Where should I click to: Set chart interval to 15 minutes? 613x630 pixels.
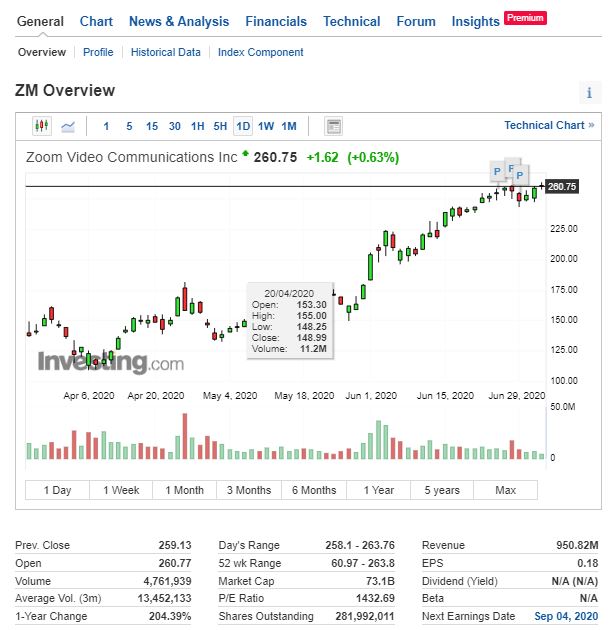151,127
